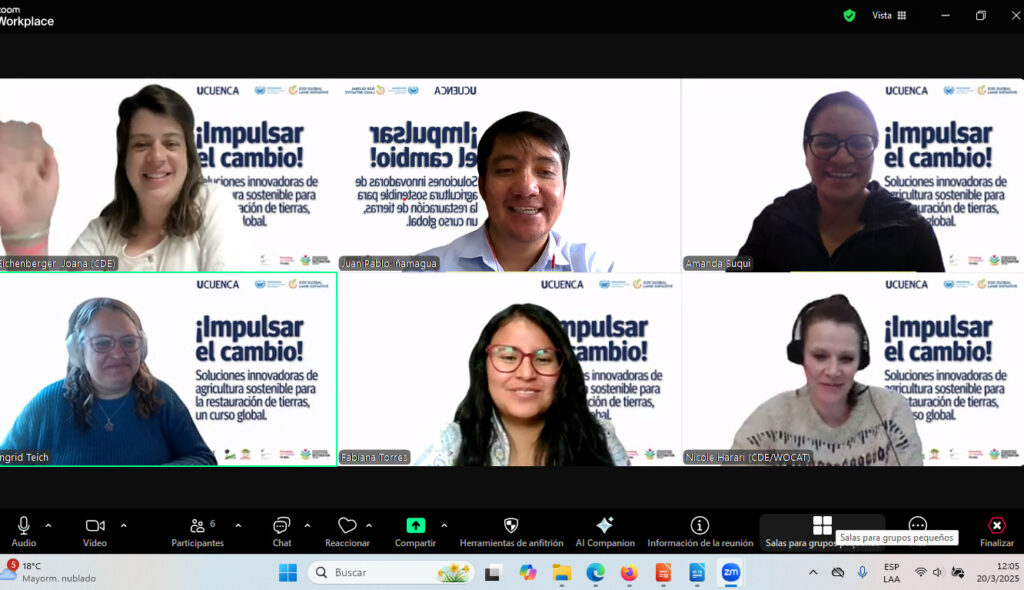The width and height of the screenshot is (1024, 590).
Task: Click the green encryption shield icon
Action: click(x=849, y=16)
